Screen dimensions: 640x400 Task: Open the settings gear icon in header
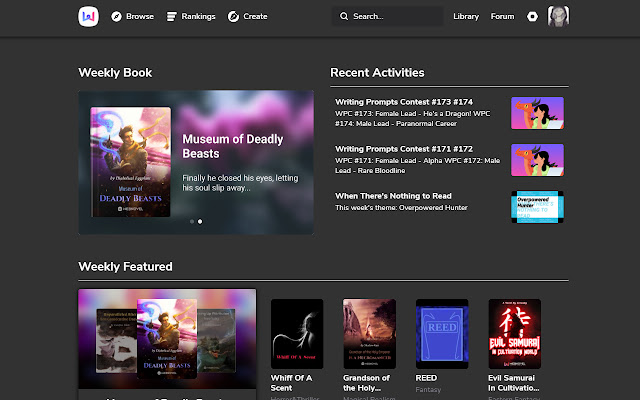[532, 17]
